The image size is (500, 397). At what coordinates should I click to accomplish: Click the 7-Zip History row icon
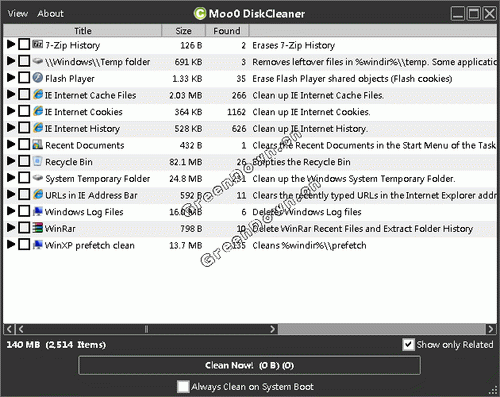pyautogui.click(x=38, y=44)
